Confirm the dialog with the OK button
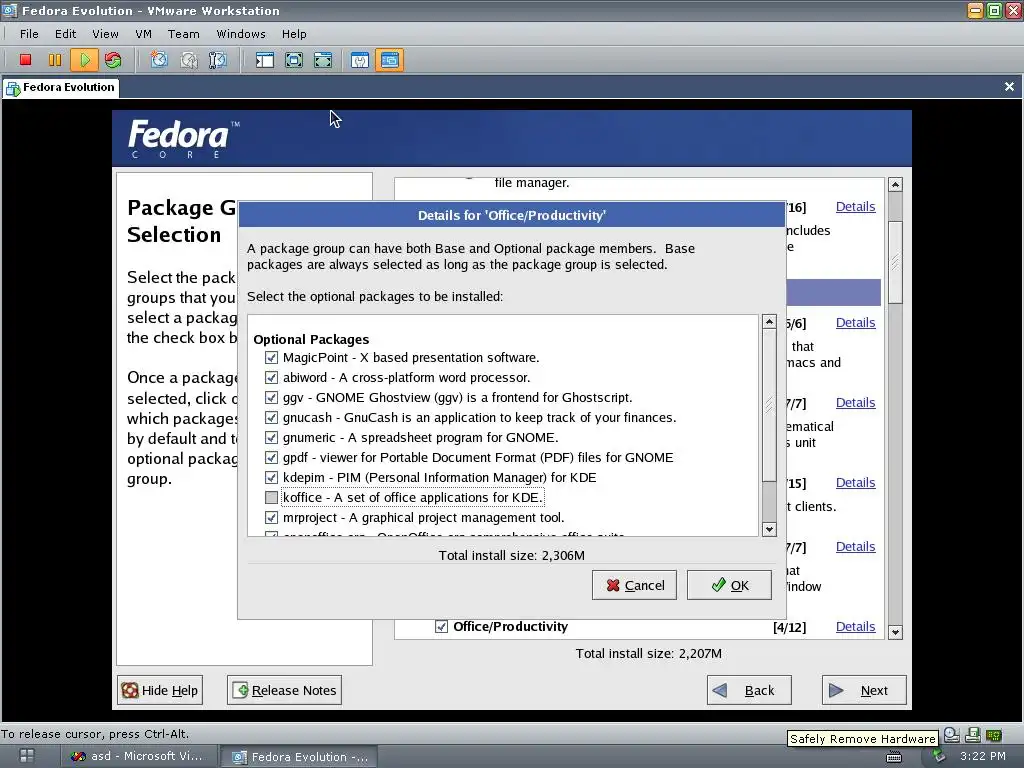 pos(729,585)
